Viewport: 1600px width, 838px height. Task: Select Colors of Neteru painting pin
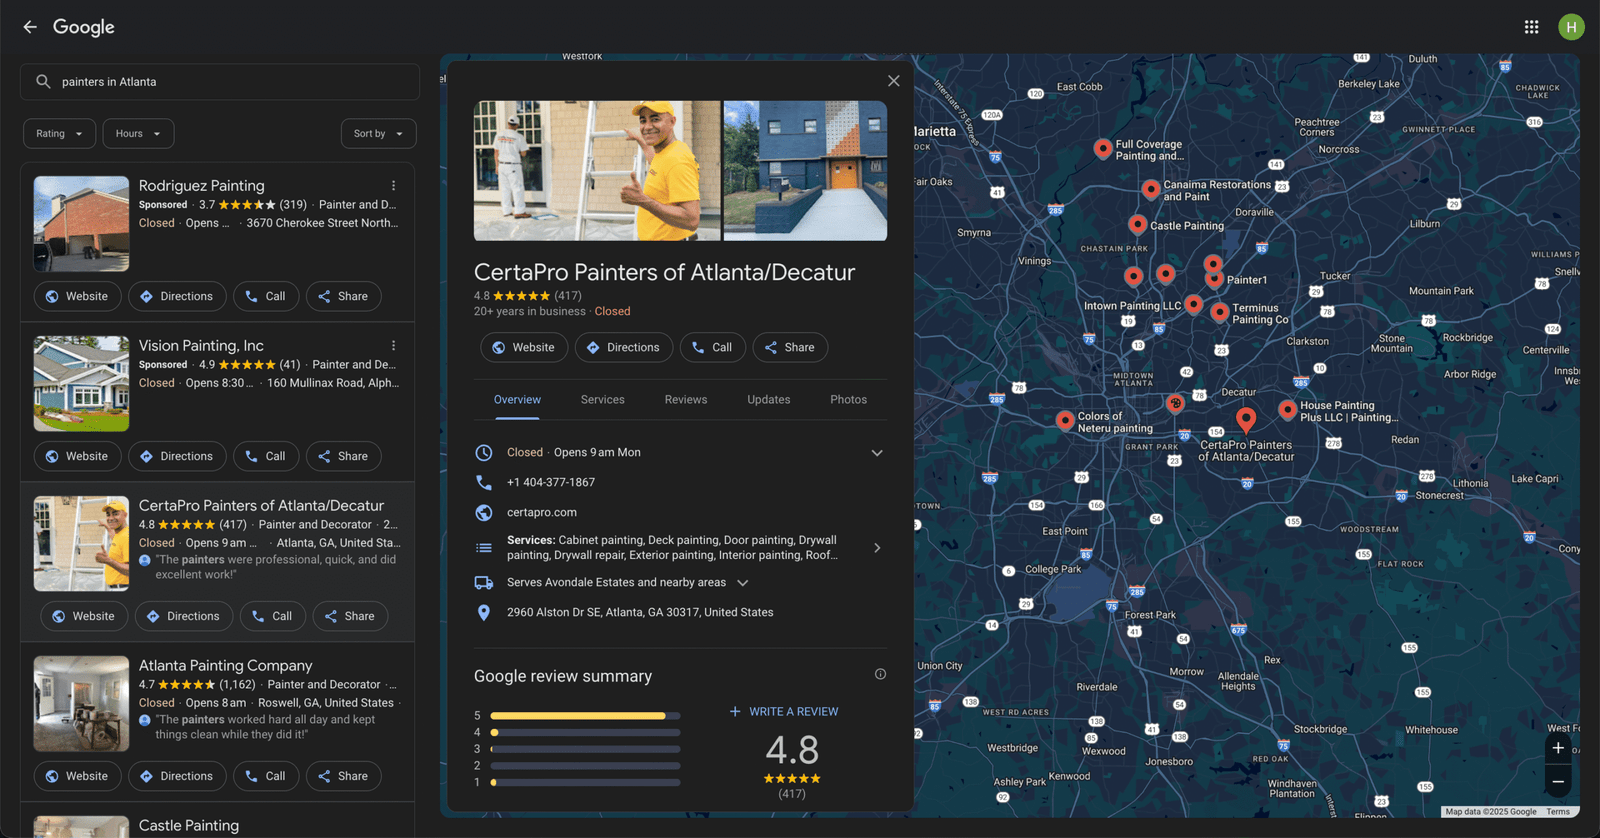click(1065, 420)
